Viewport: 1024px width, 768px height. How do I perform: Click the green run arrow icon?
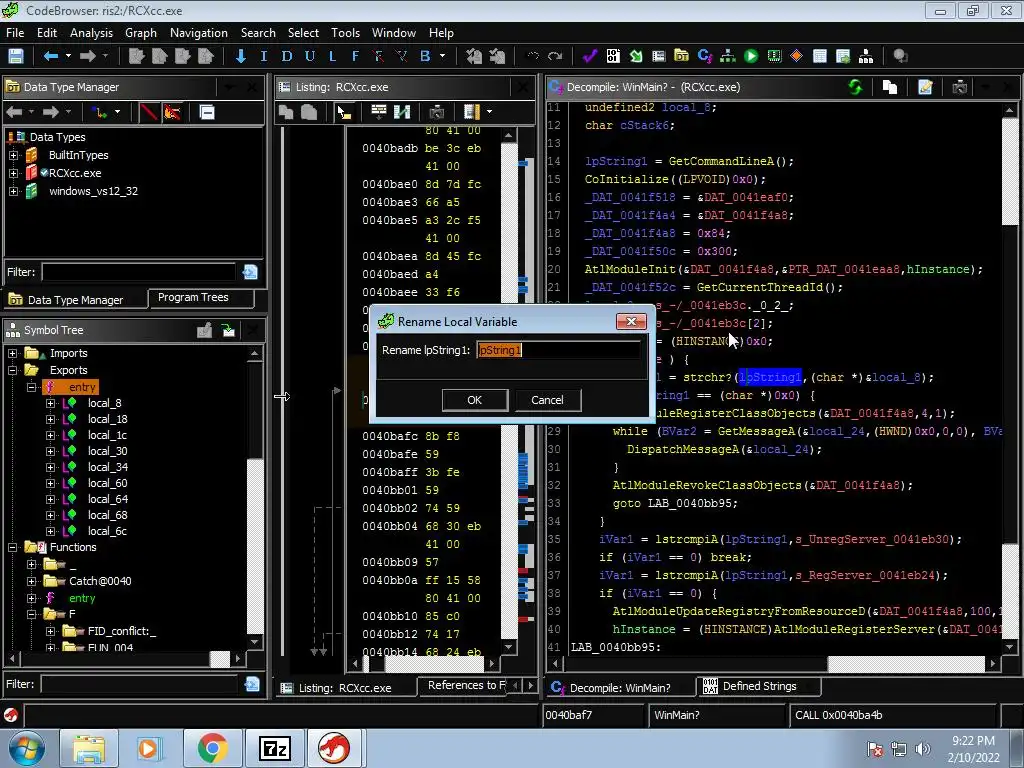click(x=751, y=56)
